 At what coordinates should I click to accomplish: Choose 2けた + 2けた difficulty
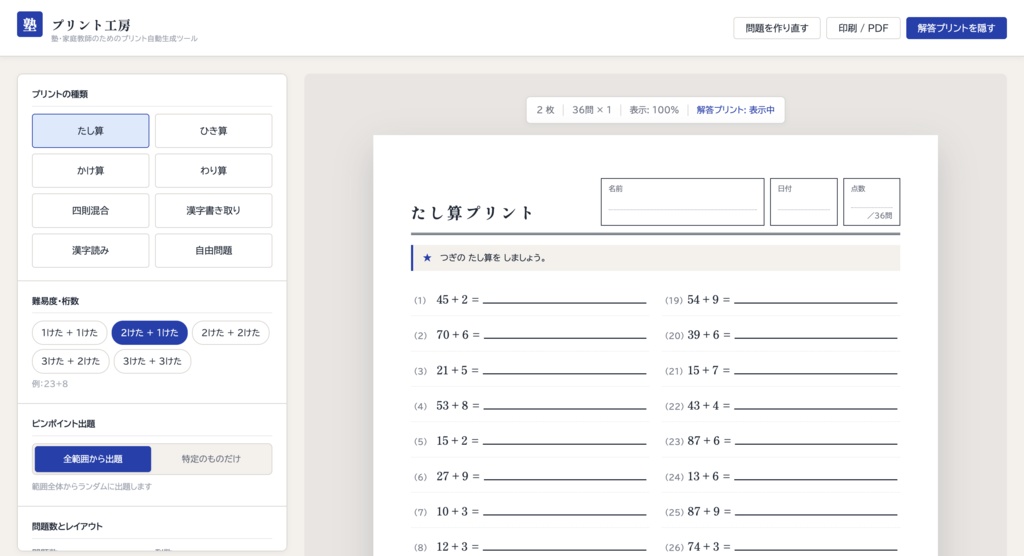click(x=231, y=333)
